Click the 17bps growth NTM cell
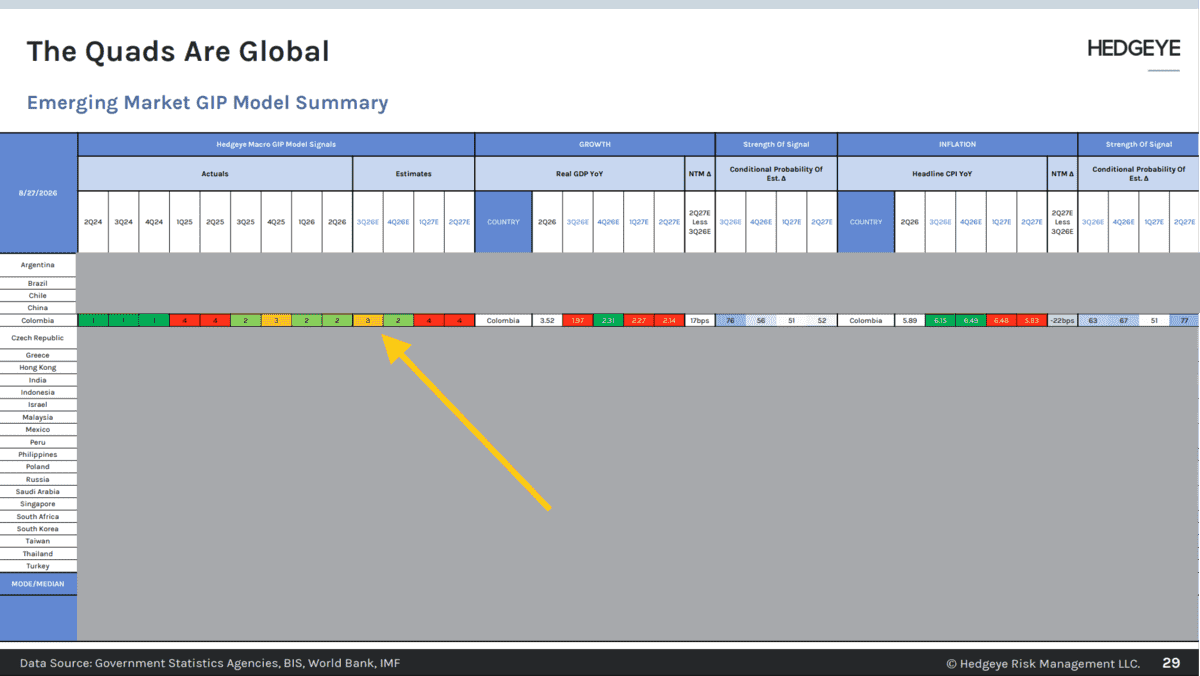 click(699, 321)
